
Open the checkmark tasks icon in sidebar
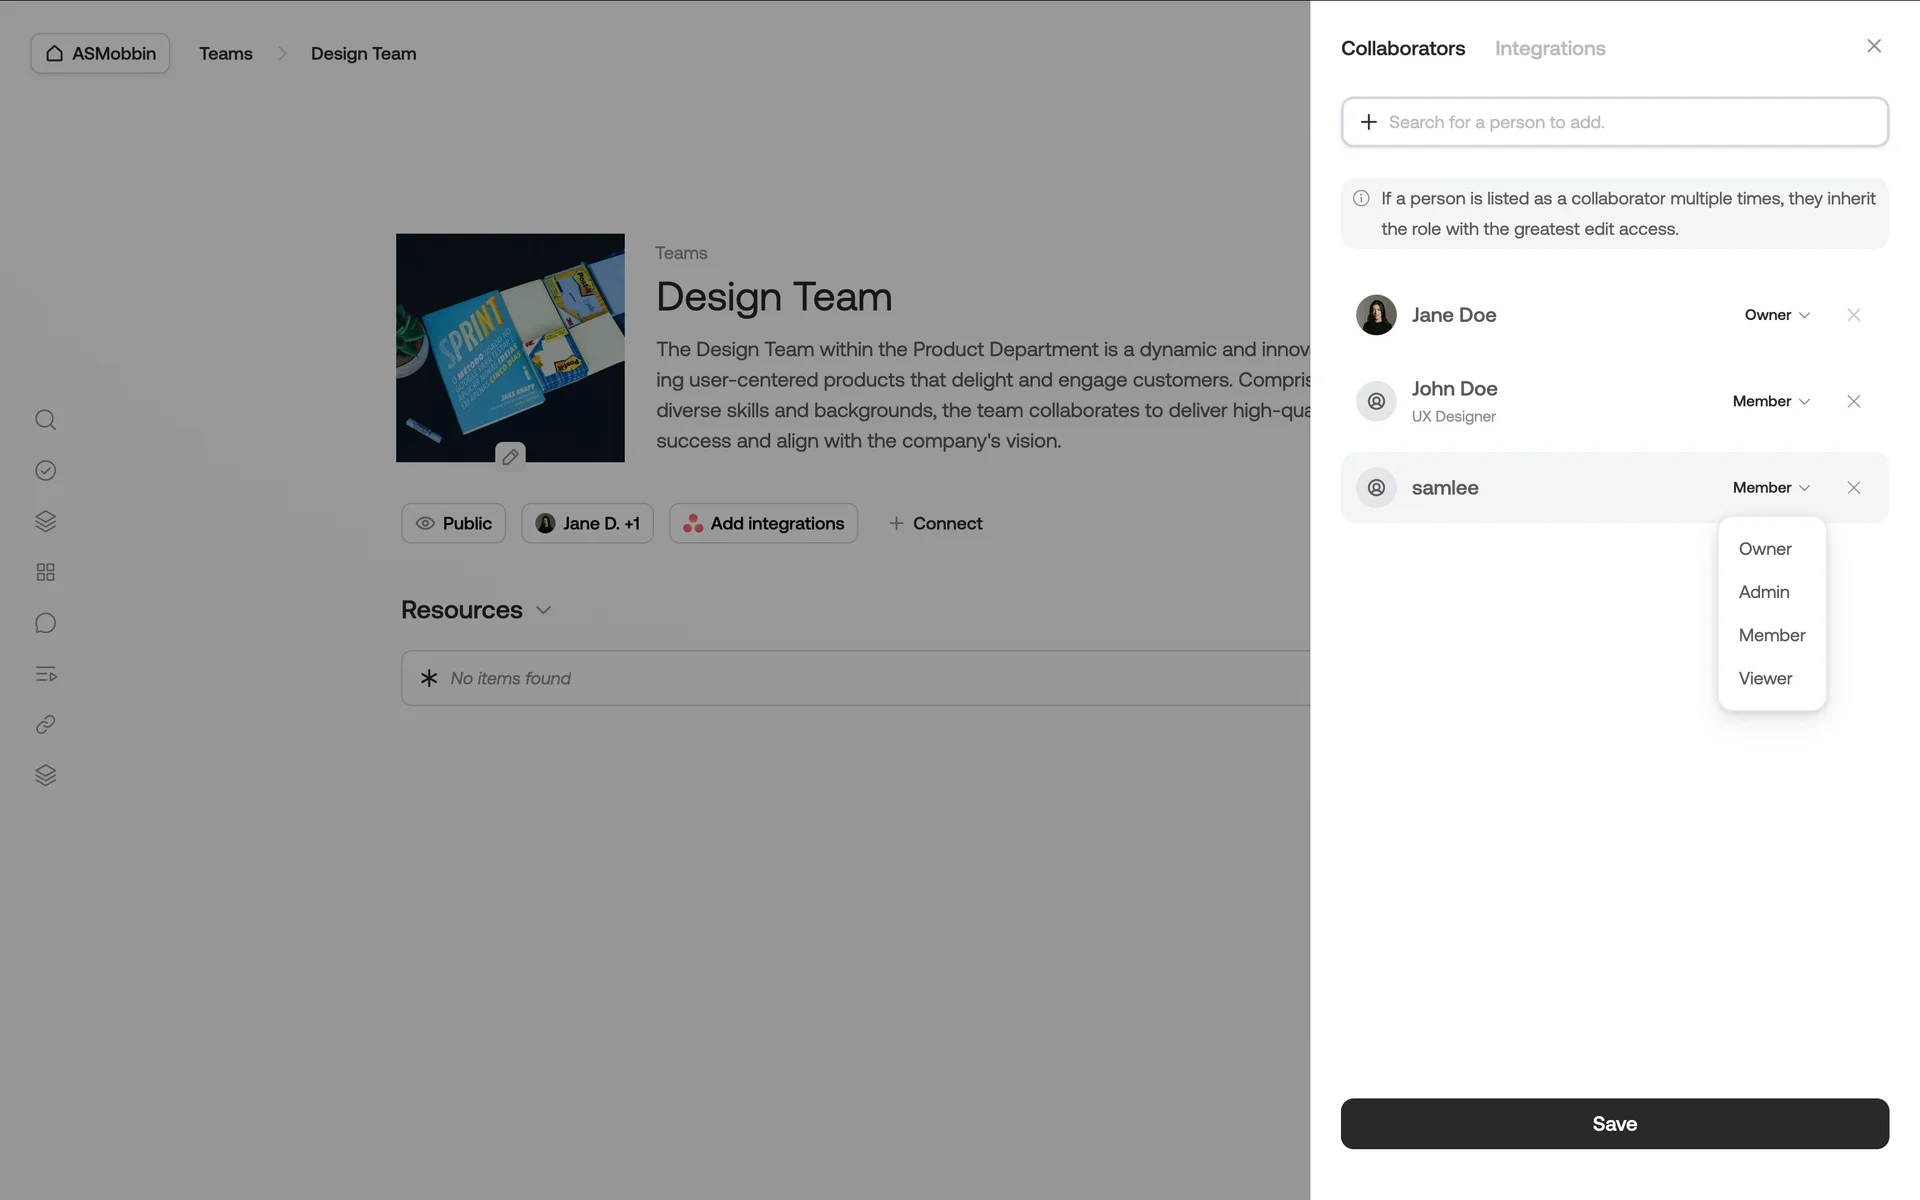pyautogui.click(x=45, y=471)
